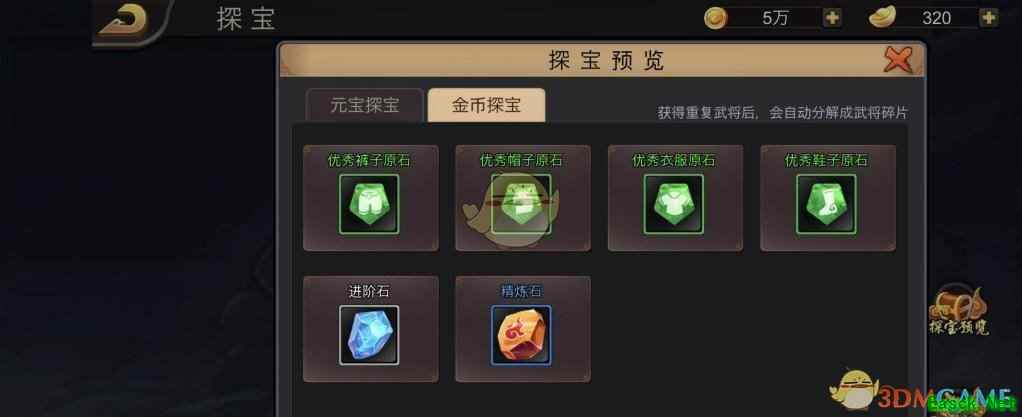Tap the back arrow icon
The image size is (1022, 417).
pyautogui.click(x=125, y=20)
